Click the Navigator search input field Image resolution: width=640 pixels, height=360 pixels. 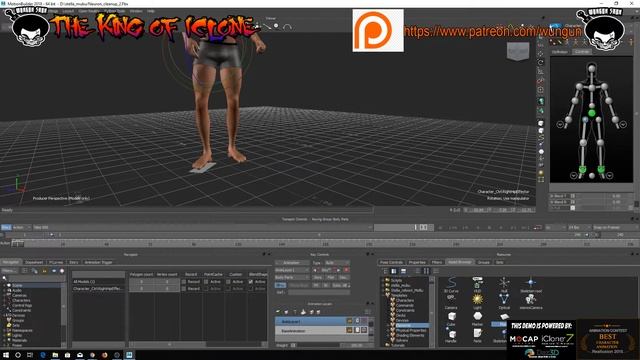(x=37, y=278)
